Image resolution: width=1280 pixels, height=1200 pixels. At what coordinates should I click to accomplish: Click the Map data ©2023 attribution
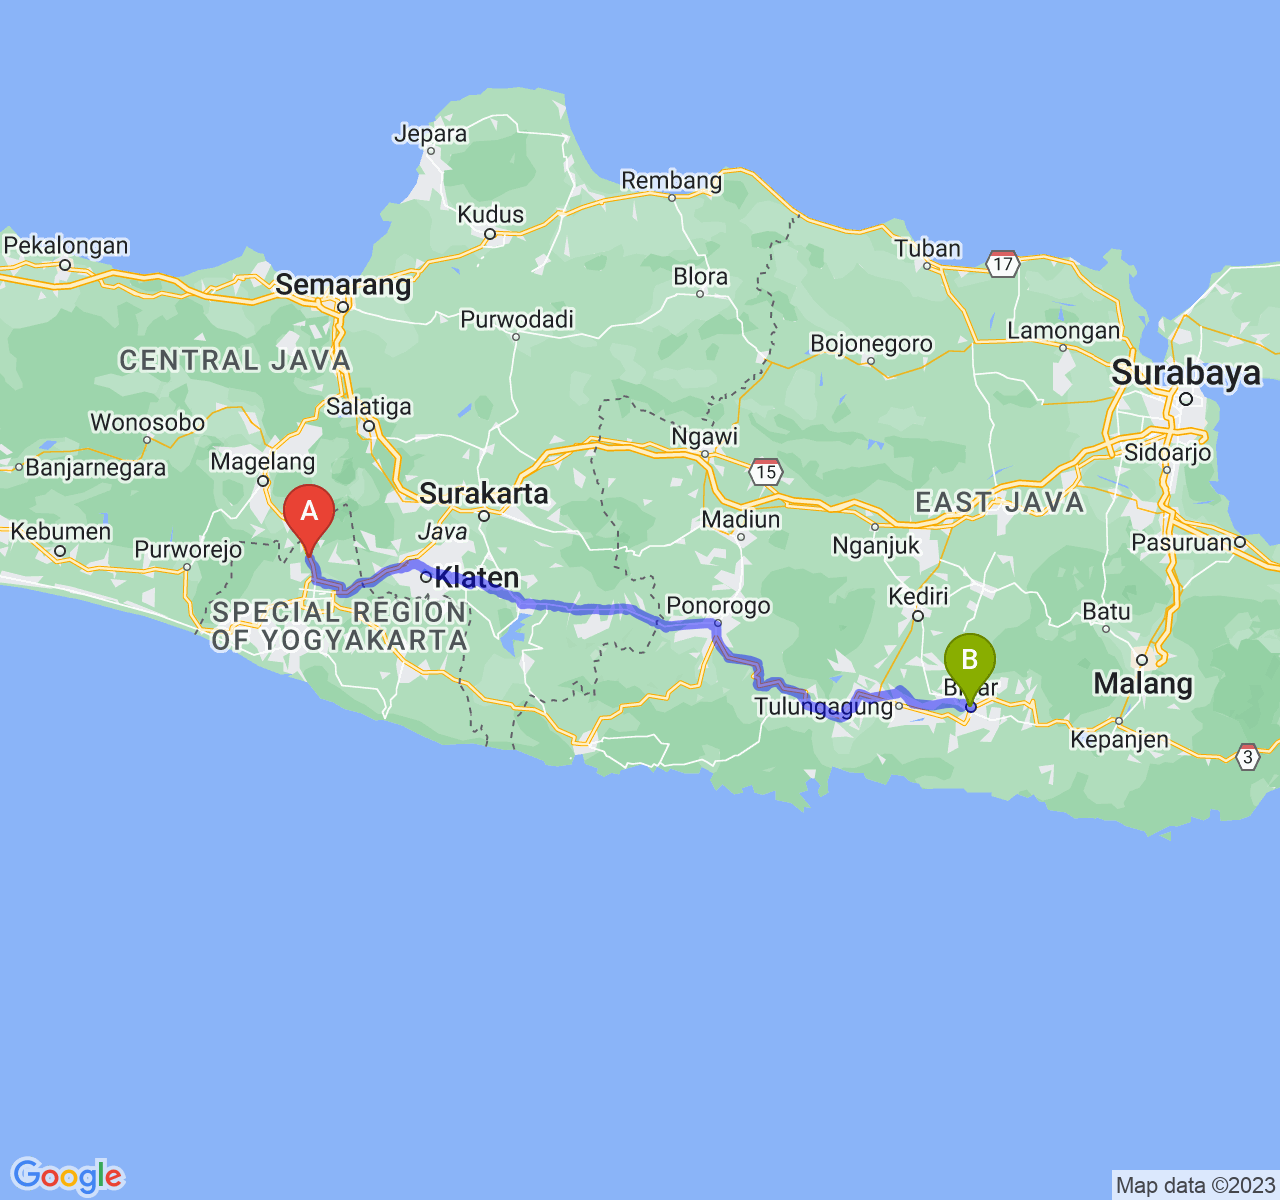click(x=1196, y=1186)
